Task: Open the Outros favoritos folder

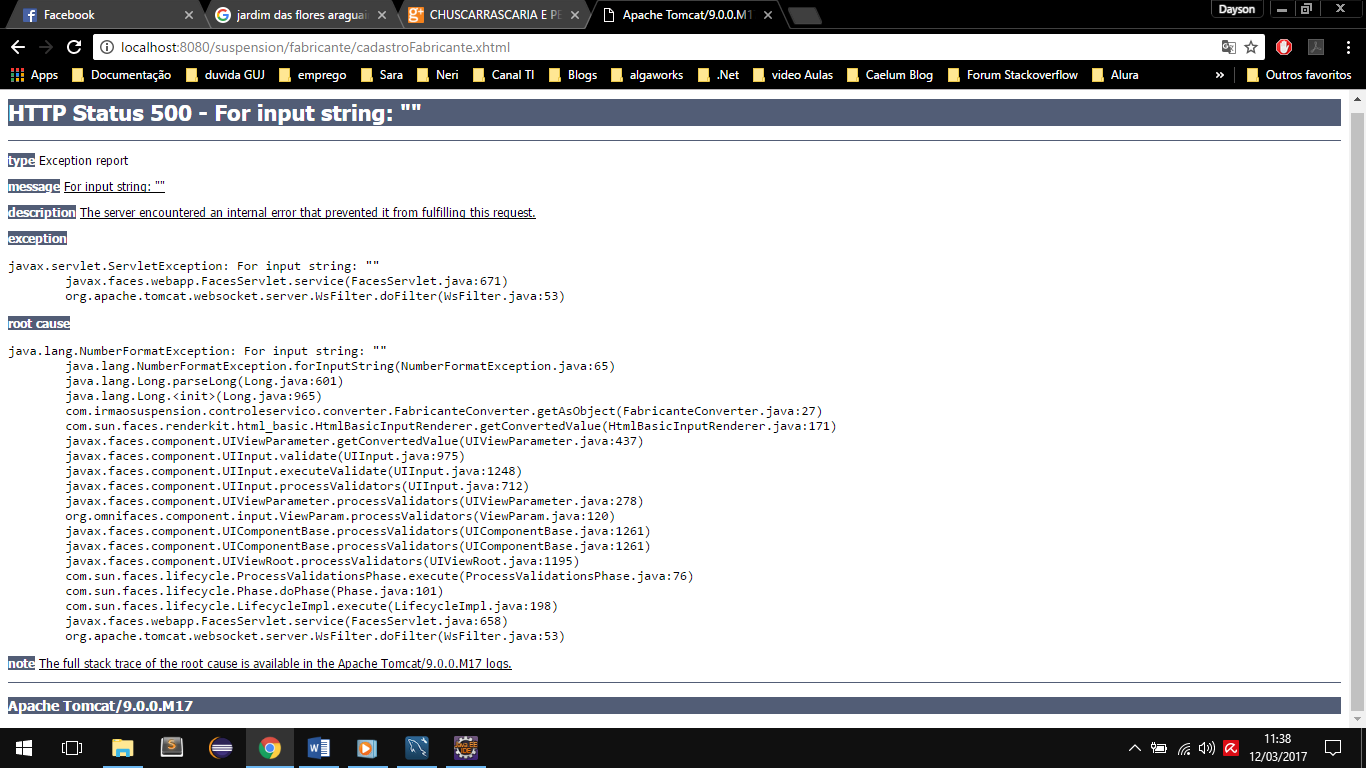Action: click(x=1299, y=75)
